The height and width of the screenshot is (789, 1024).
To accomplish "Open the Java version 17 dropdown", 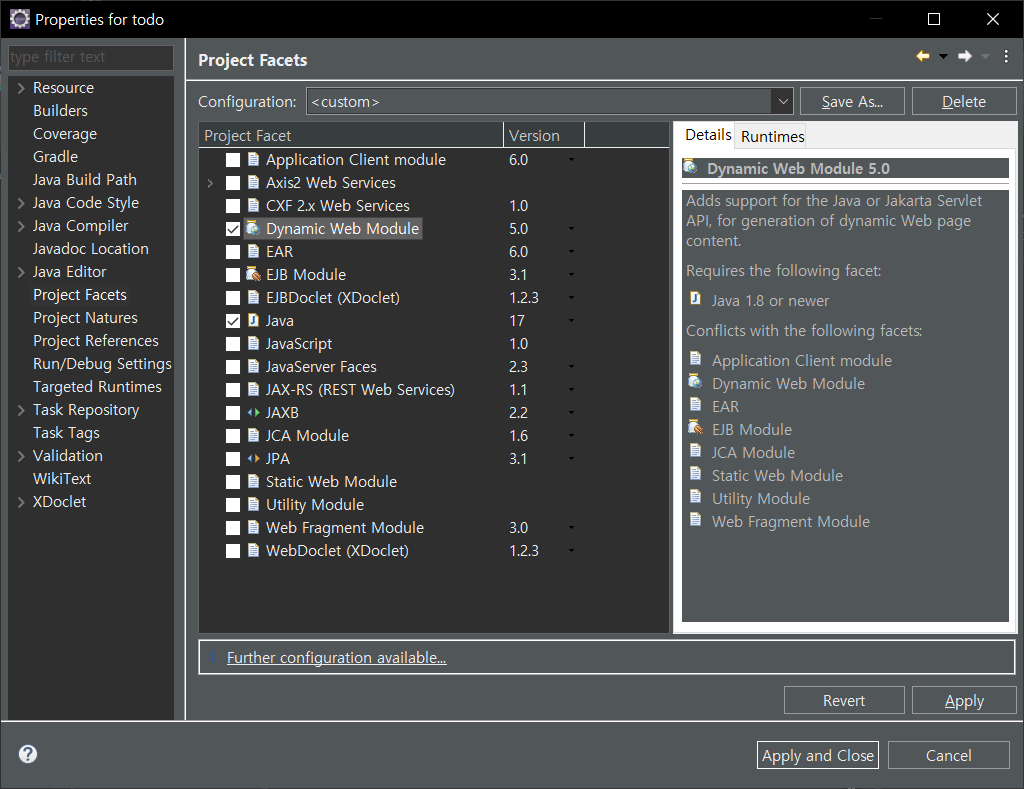I will pos(571,321).
